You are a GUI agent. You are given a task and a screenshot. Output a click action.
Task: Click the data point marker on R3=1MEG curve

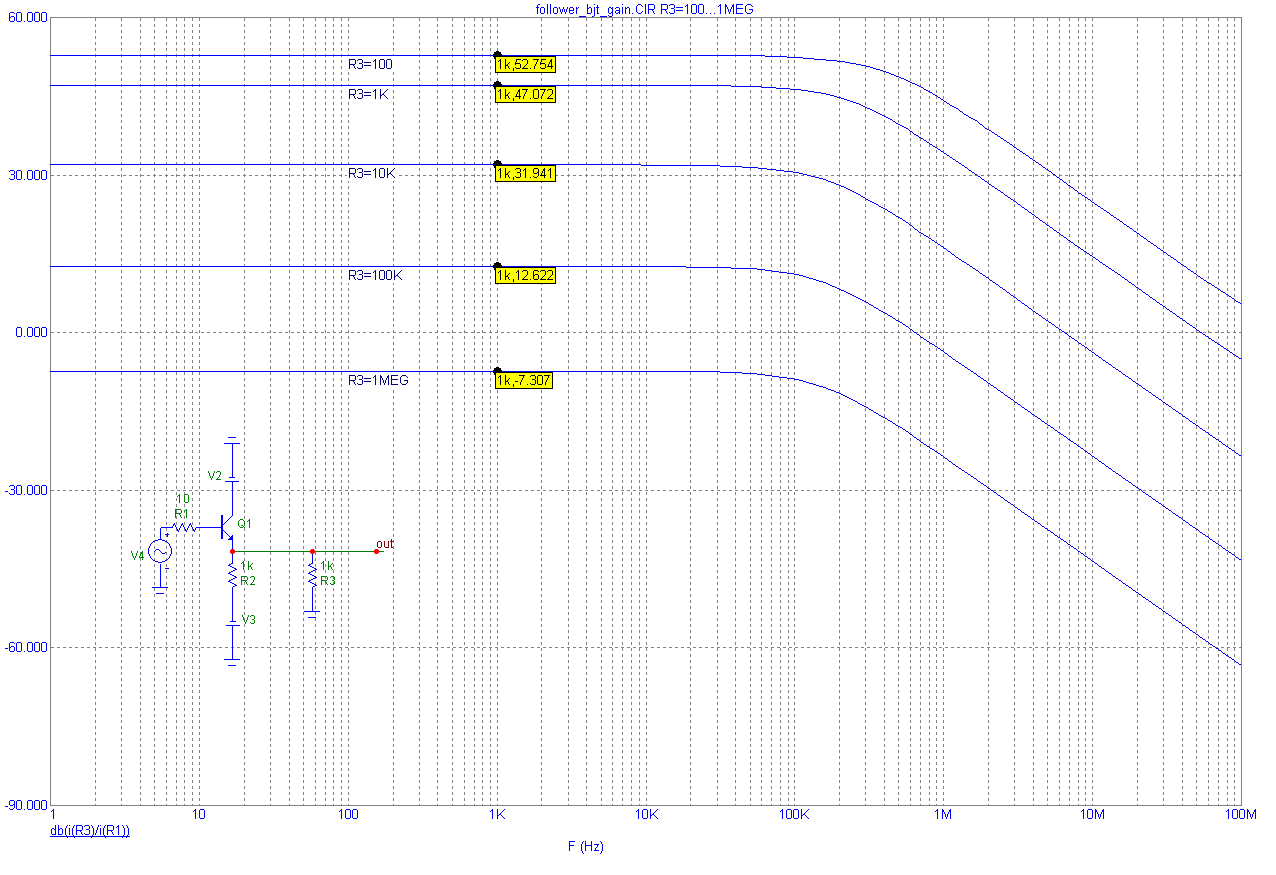click(497, 372)
